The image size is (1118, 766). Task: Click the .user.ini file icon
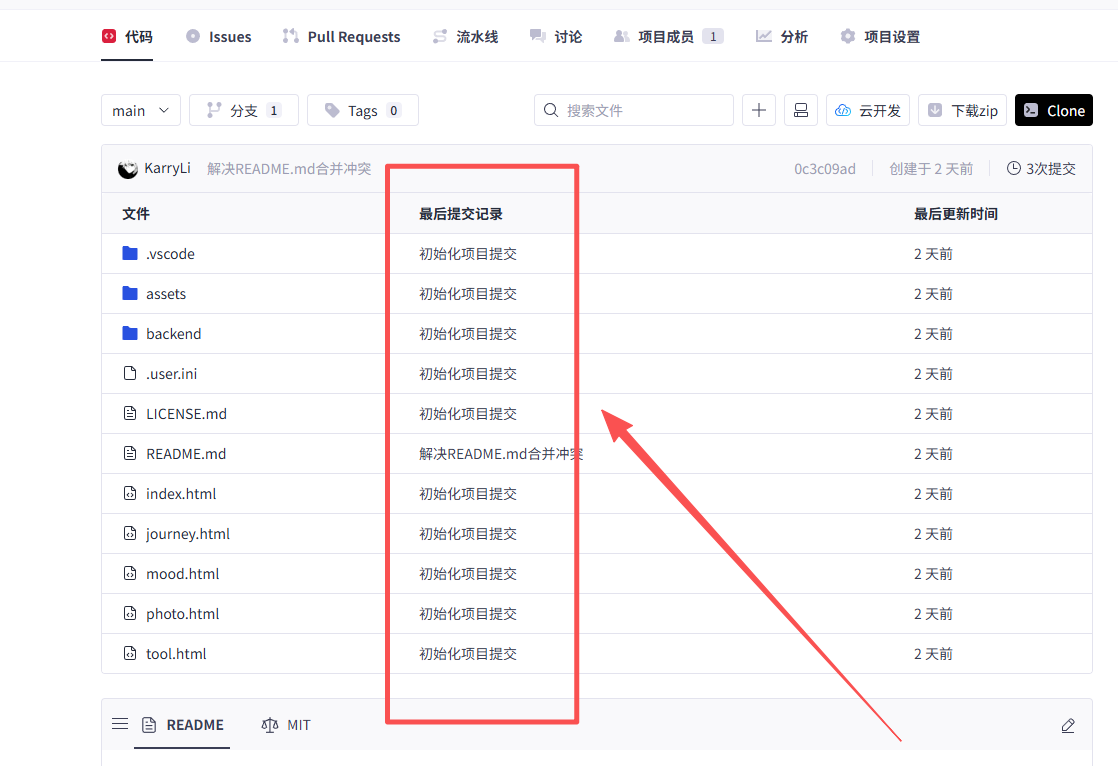coord(130,373)
